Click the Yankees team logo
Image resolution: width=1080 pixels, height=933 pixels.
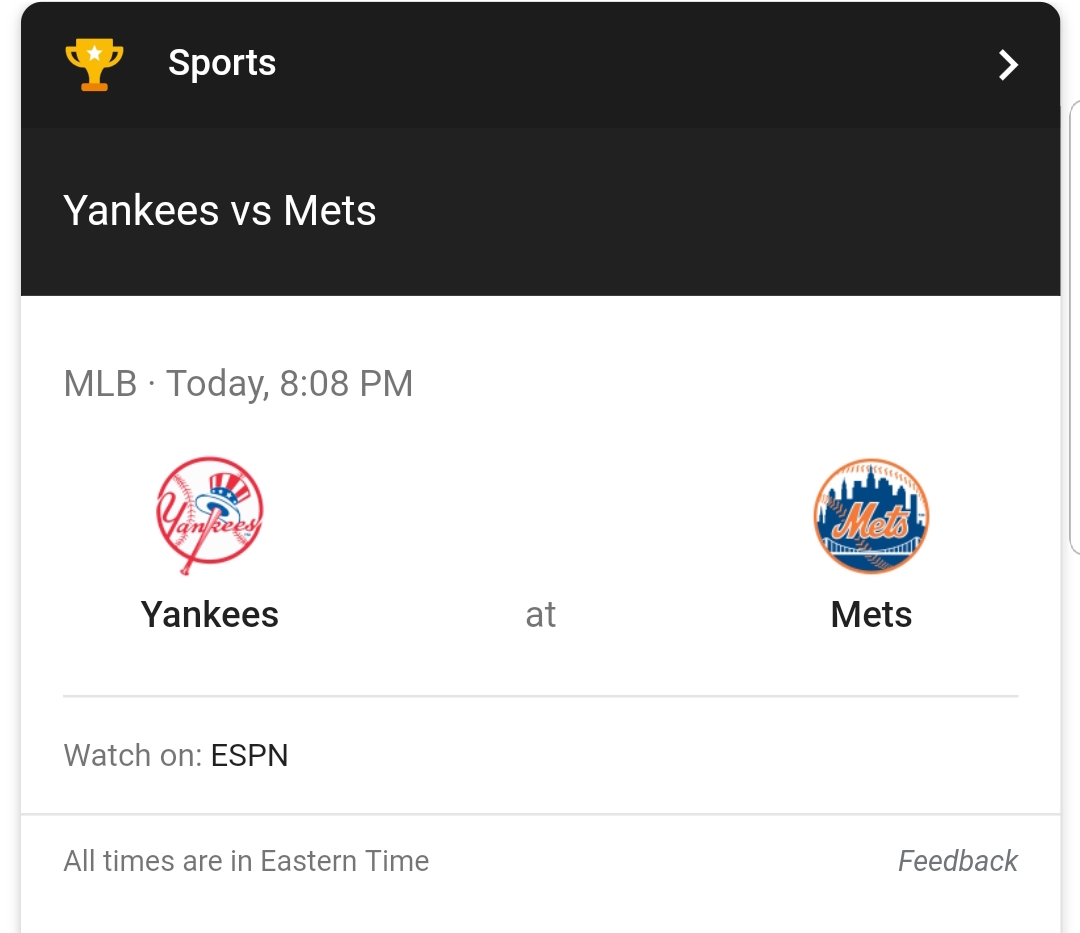[210, 515]
